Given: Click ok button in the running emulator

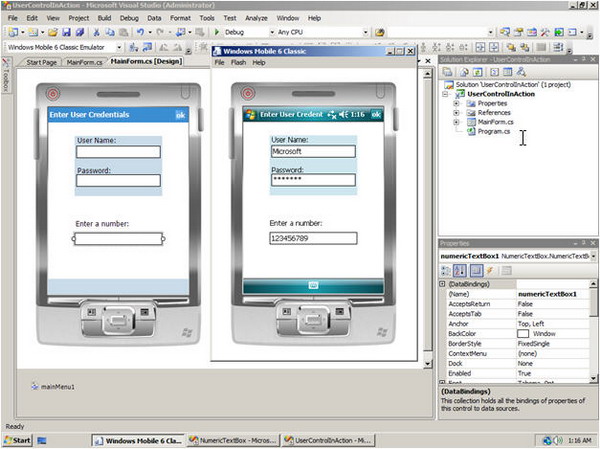Looking at the screenshot, I should (x=376, y=114).
